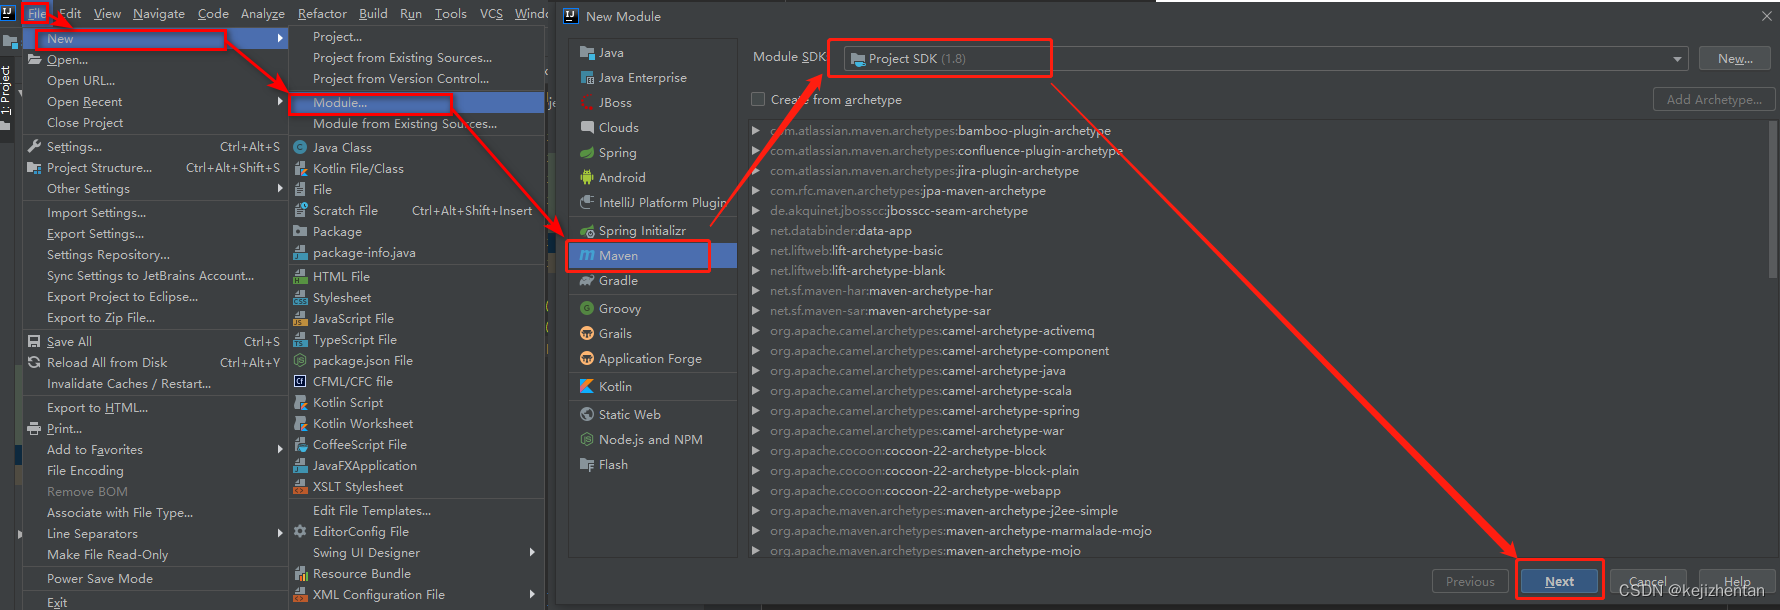Click the Resource Bundle icon
Viewport: 1780px width, 610px height.
[x=300, y=574]
